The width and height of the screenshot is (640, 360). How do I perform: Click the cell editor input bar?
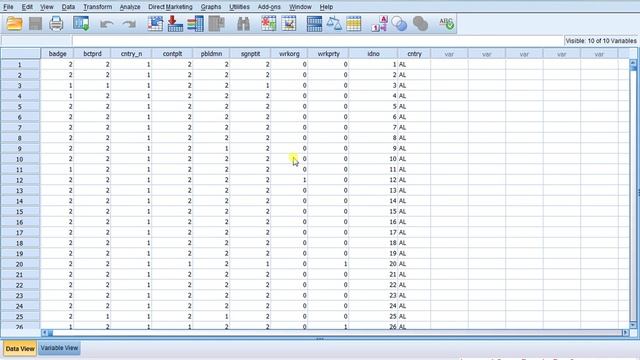[318, 40]
